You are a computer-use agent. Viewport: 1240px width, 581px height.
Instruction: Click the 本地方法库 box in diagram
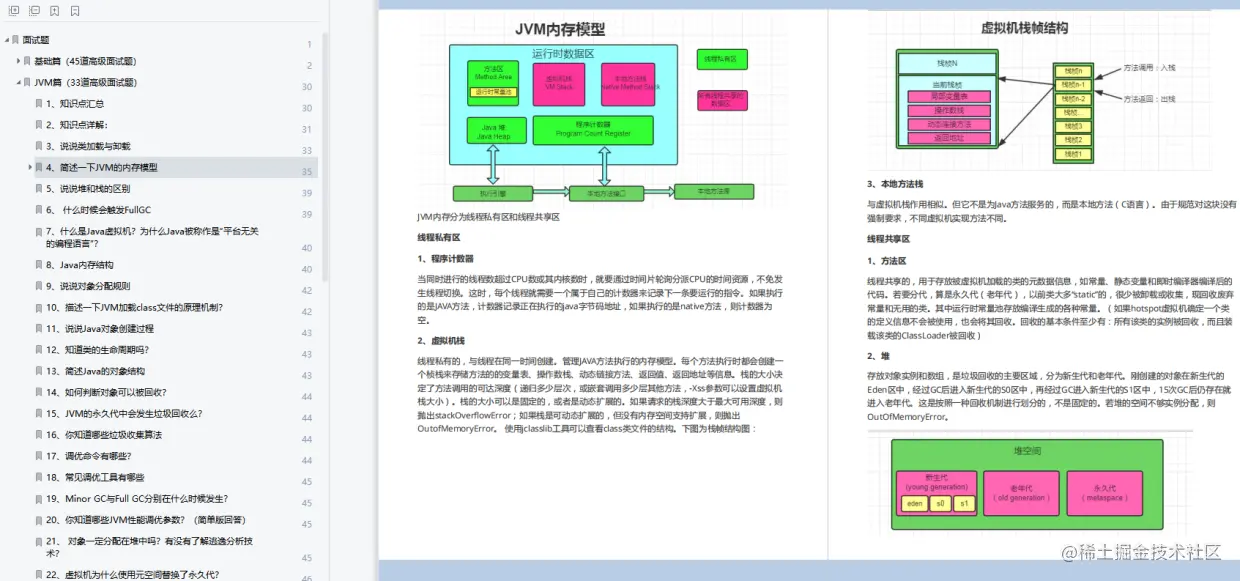[x=714, y=191]
